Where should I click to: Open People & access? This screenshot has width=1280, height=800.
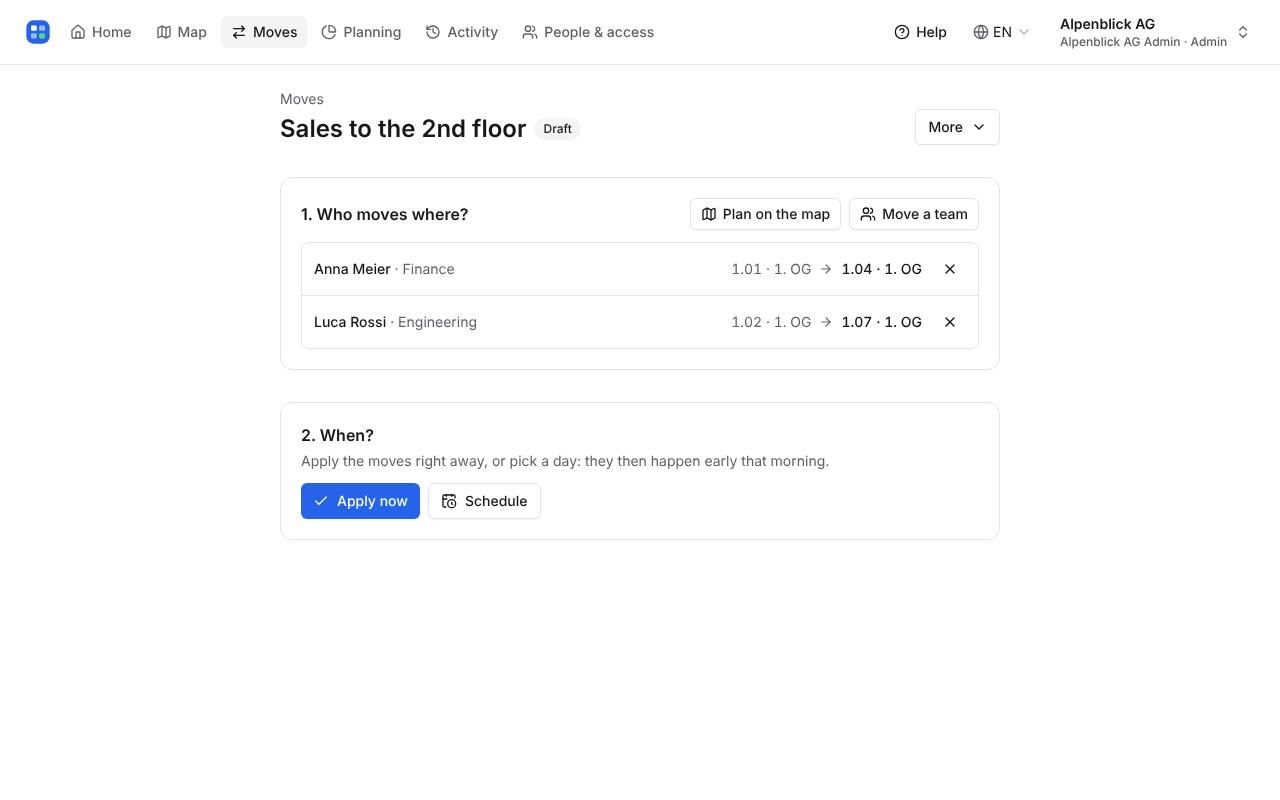(588, 32)
